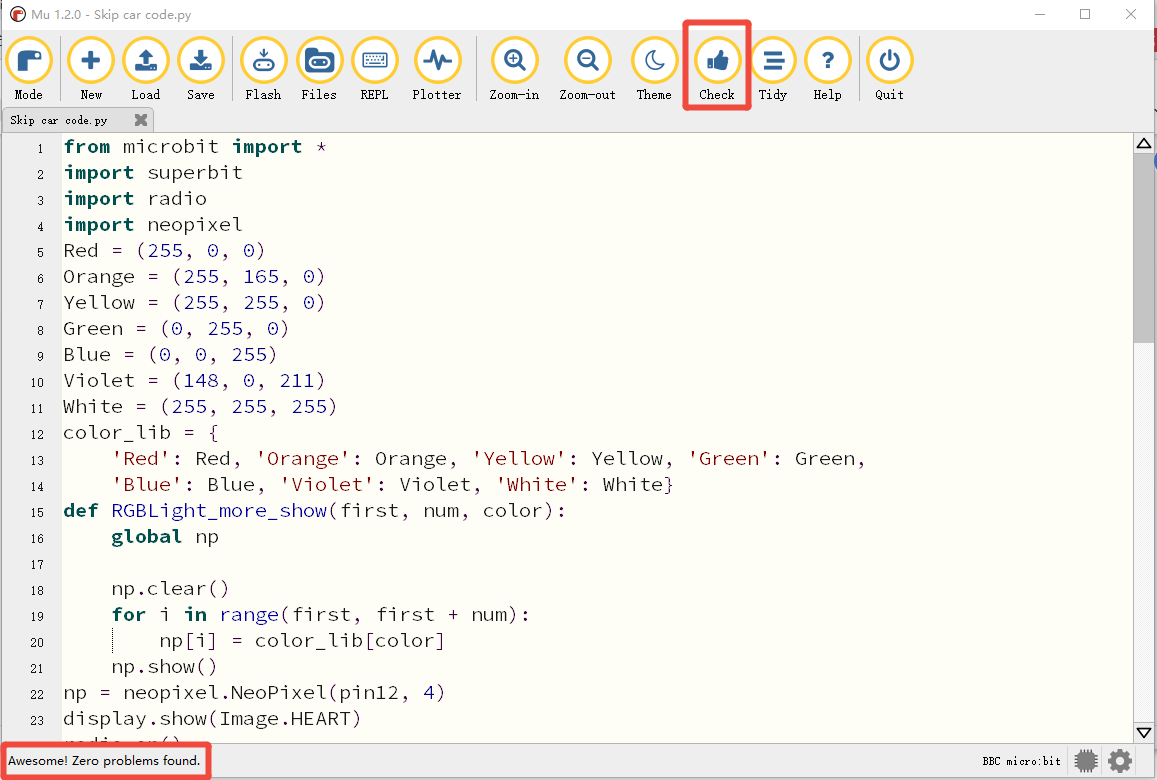Open Mu administration gear settings
1157x780 pixels.
pyautogui.click(x=1120, y=761)
